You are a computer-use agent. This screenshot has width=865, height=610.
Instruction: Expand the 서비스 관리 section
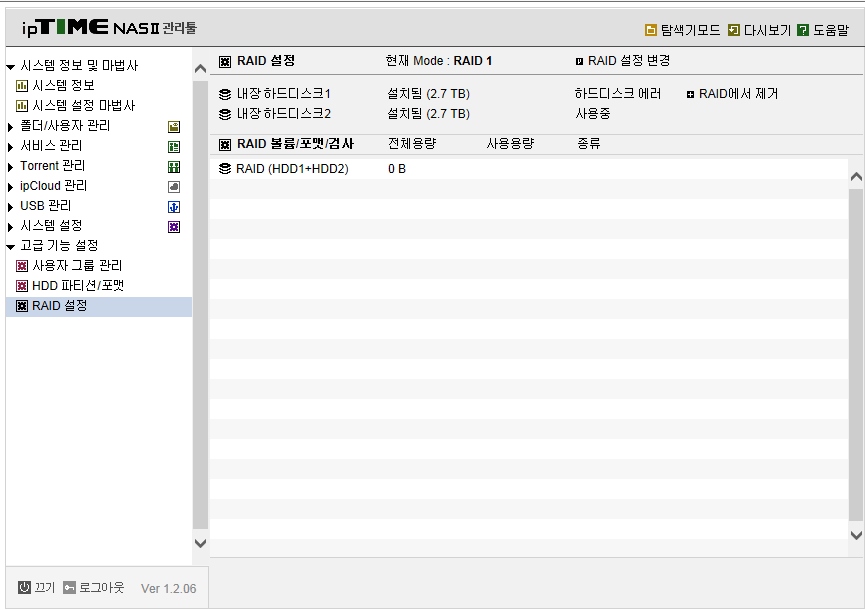click(x=10, y=147)
